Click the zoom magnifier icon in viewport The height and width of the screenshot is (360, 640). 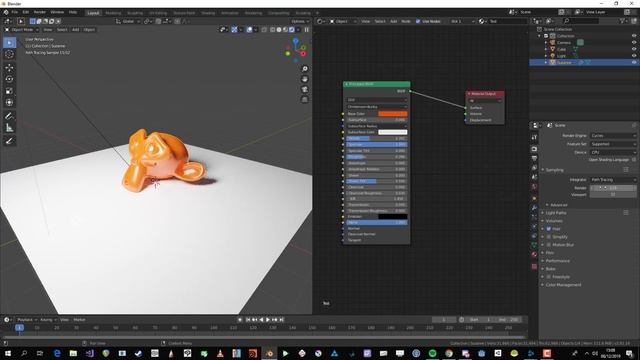(304, 69)
